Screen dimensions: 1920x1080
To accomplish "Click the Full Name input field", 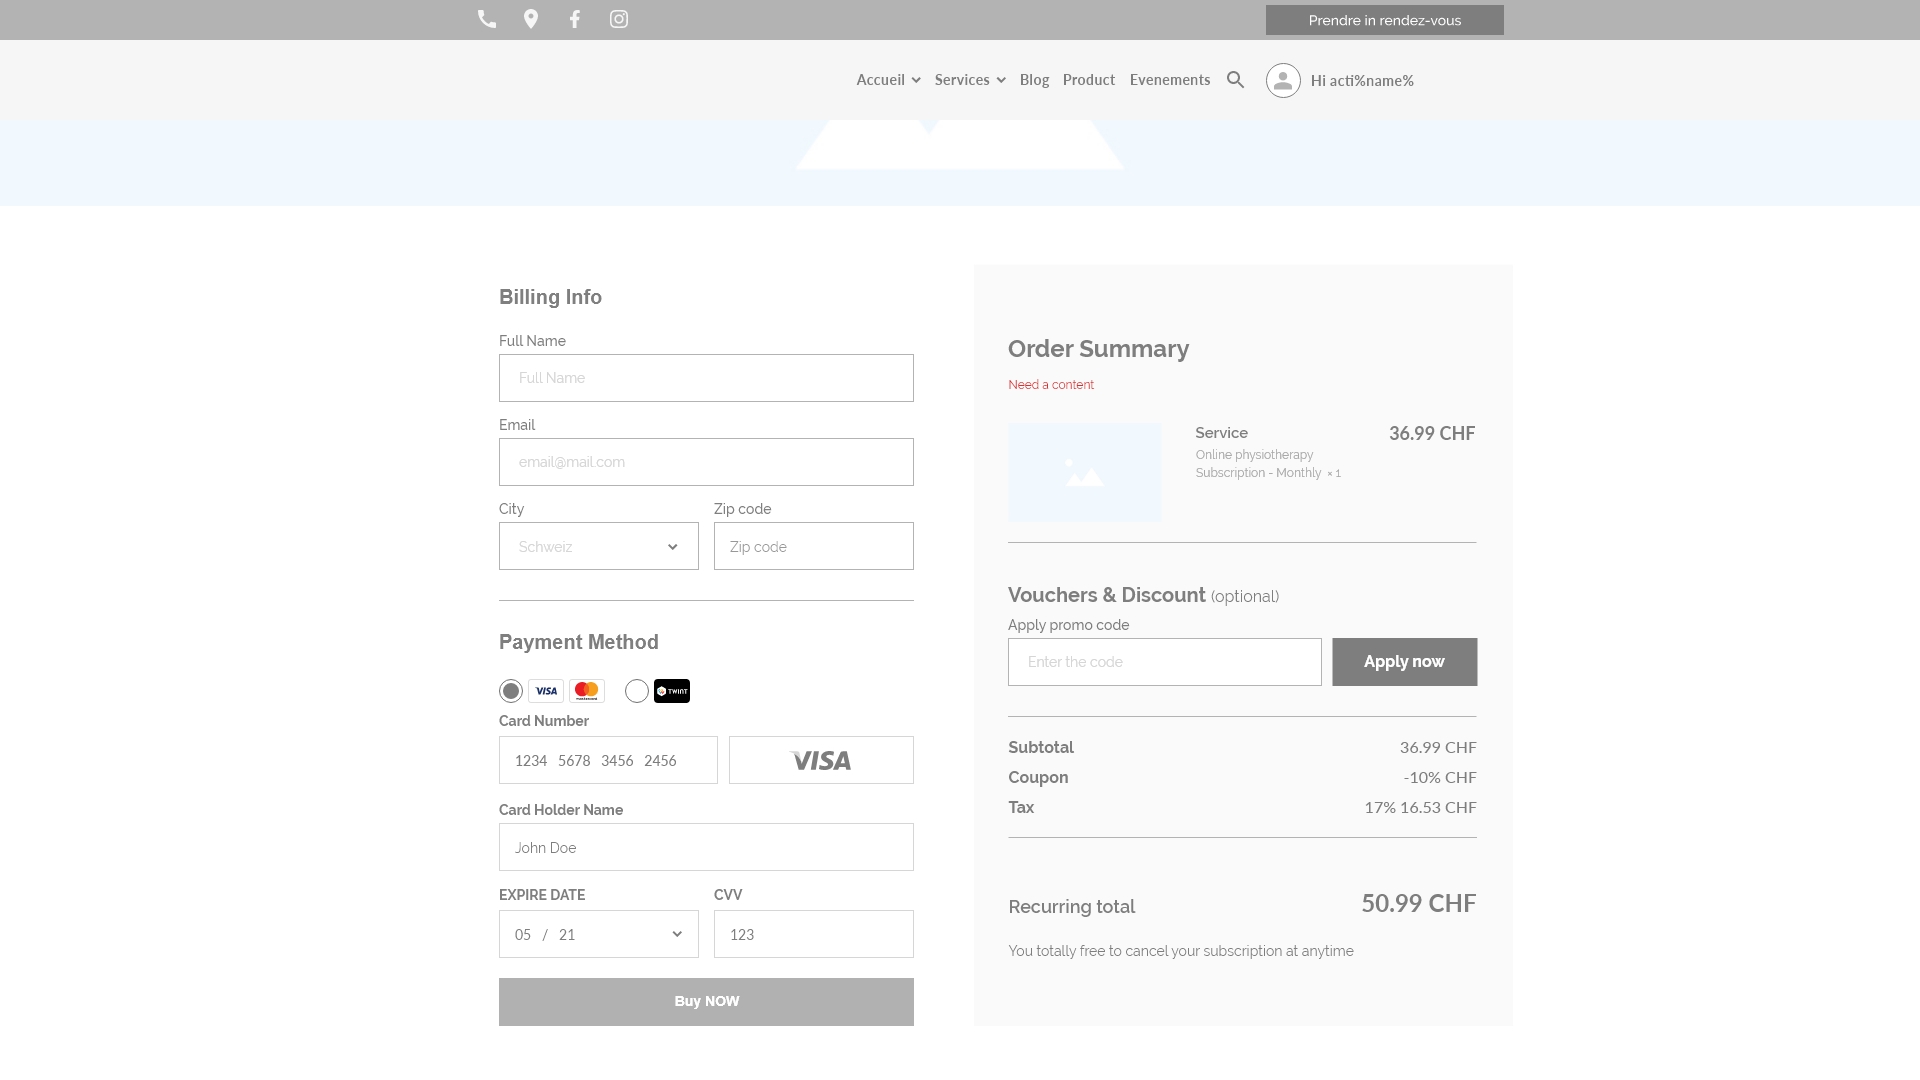I will pyautogui.click(x=705, y=377).
